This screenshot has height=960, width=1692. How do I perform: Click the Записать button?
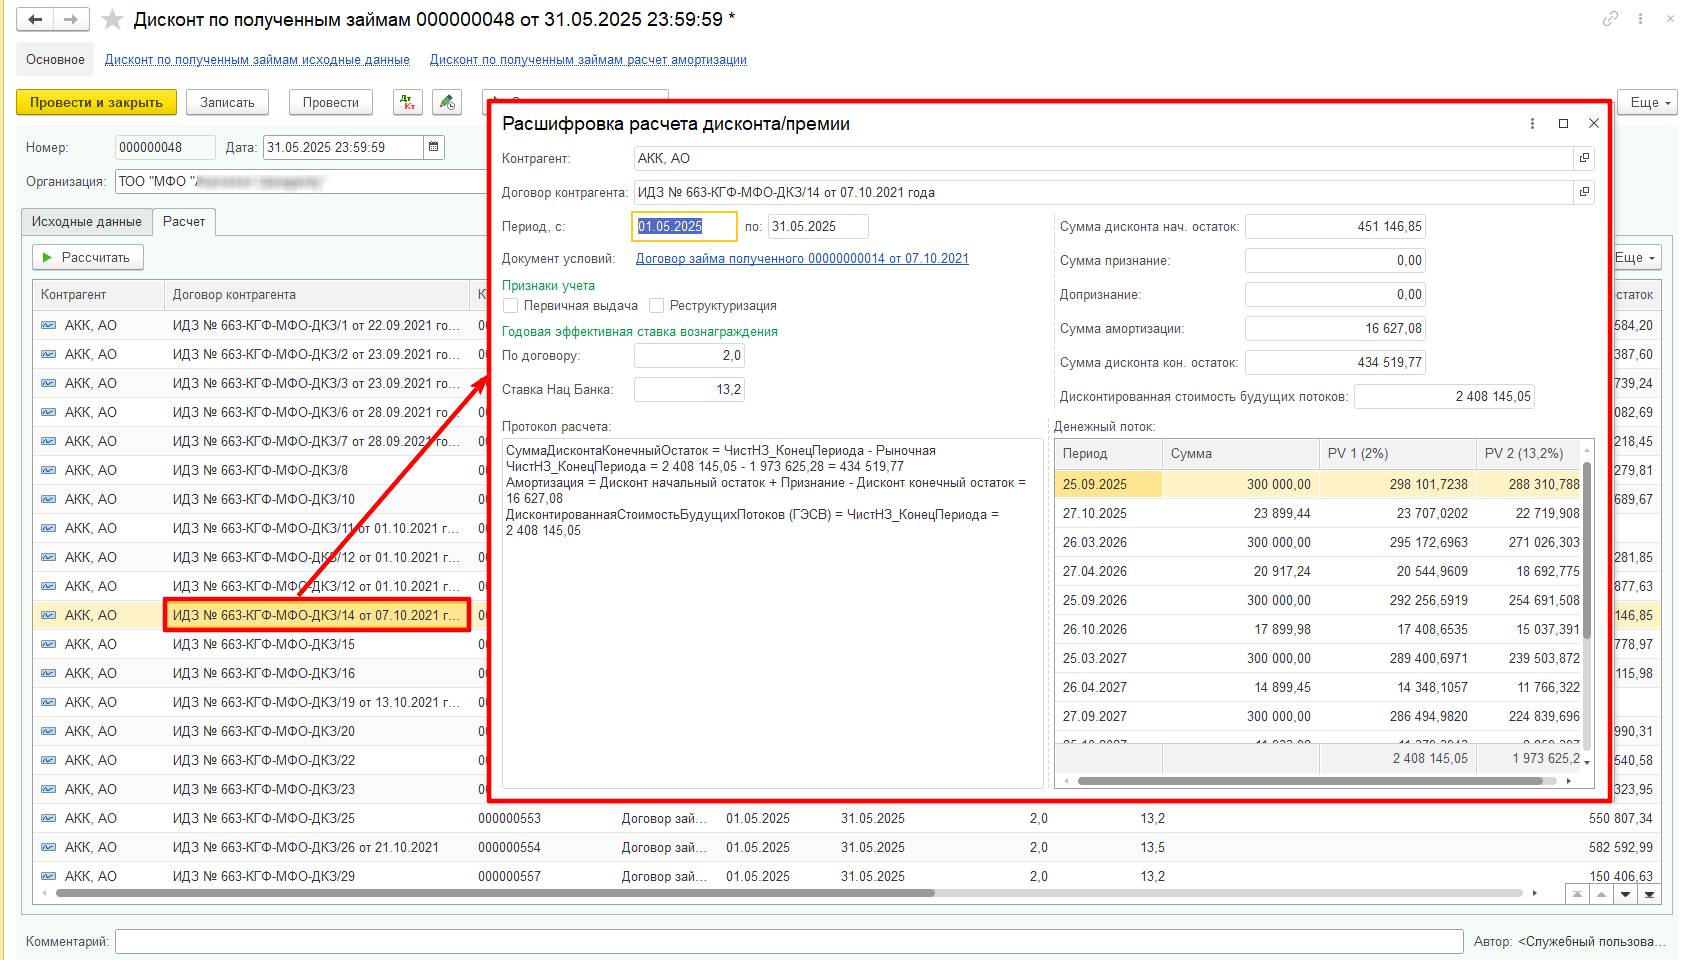[x=227, y=102]
